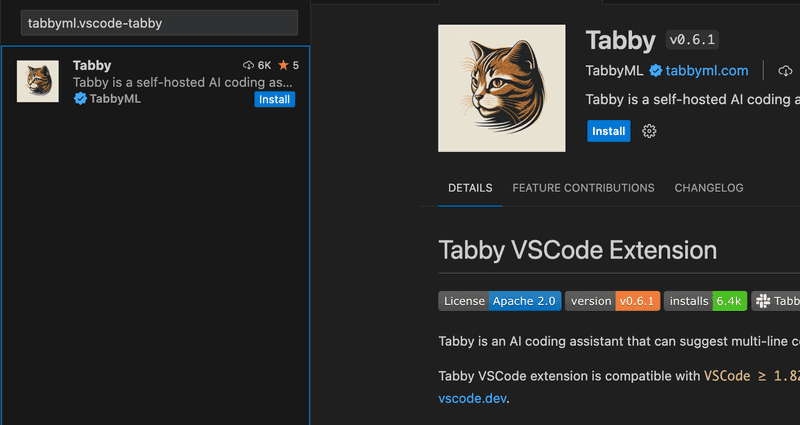
Task: Click the verified badge beside tabbyml.com
Action: (x=656, y=71)
